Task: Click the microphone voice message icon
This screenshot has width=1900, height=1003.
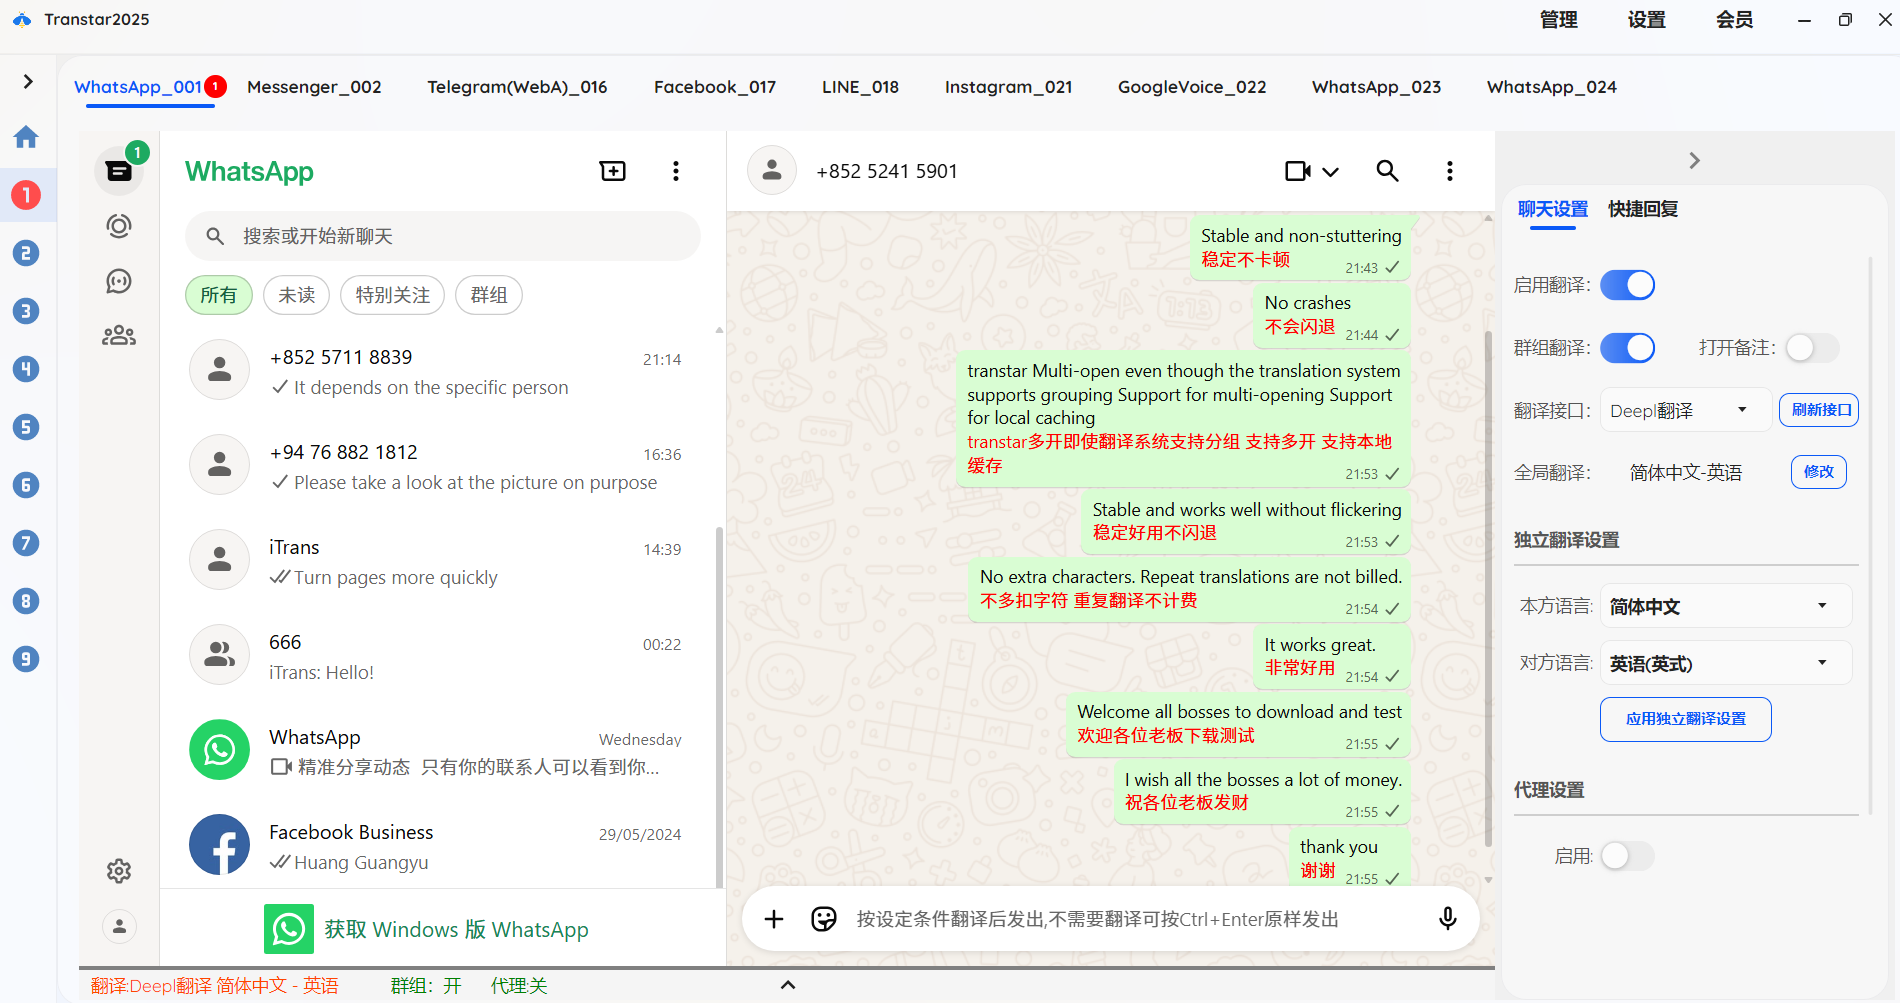Action: click(1447, 919)
